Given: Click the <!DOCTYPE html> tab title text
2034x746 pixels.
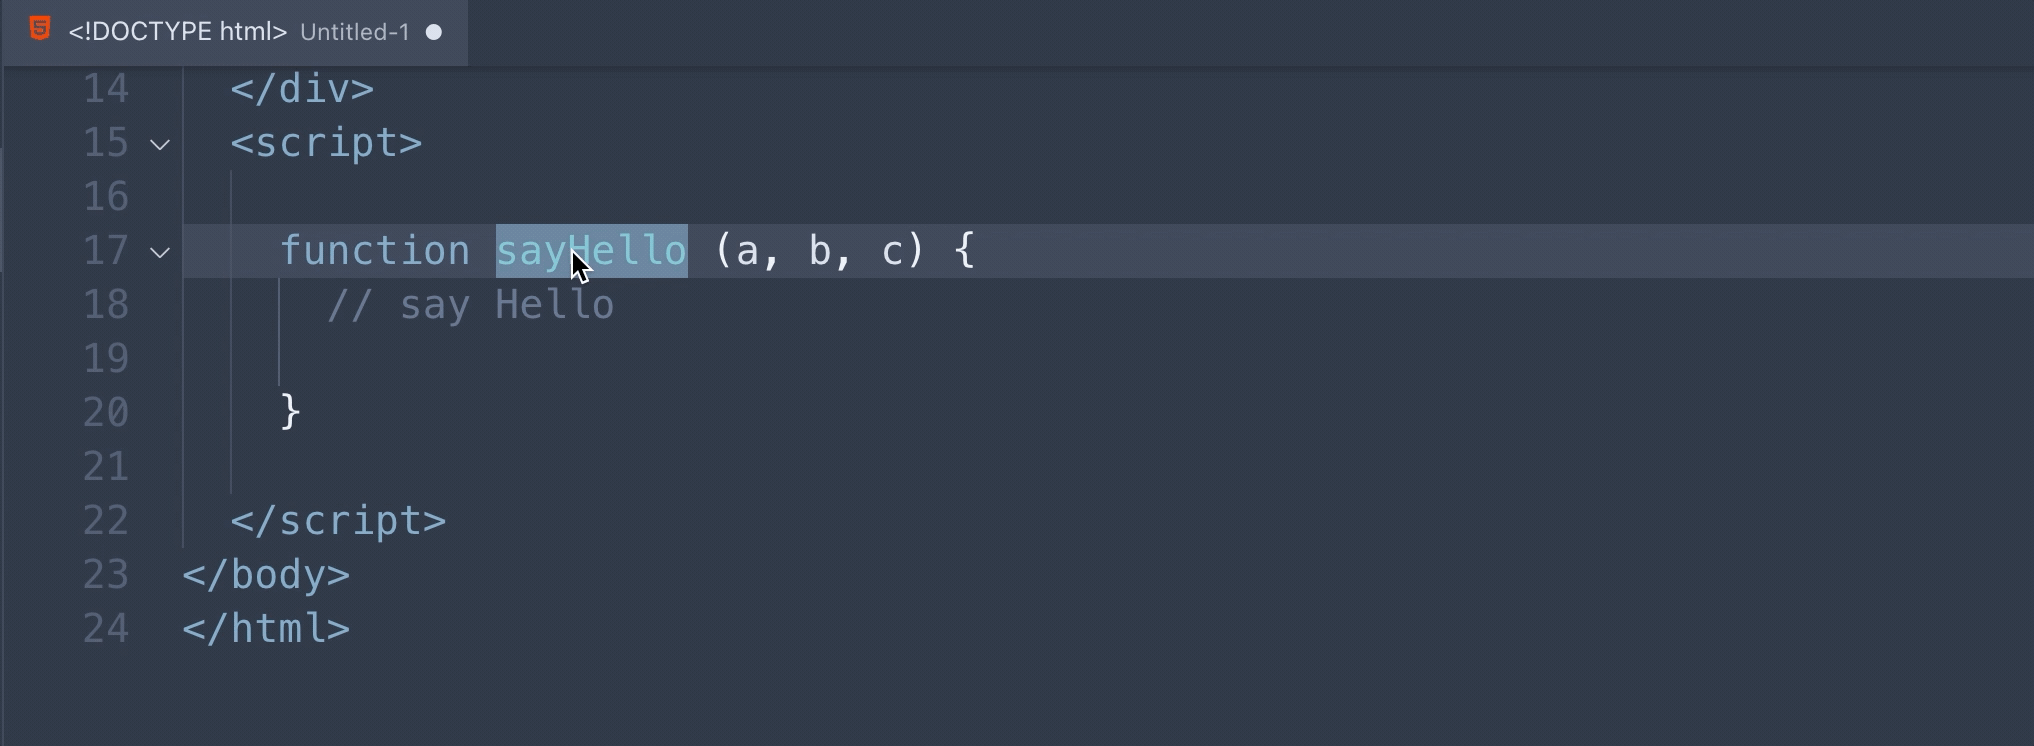Looking at the screenshot, I should (x=178, y=32).
